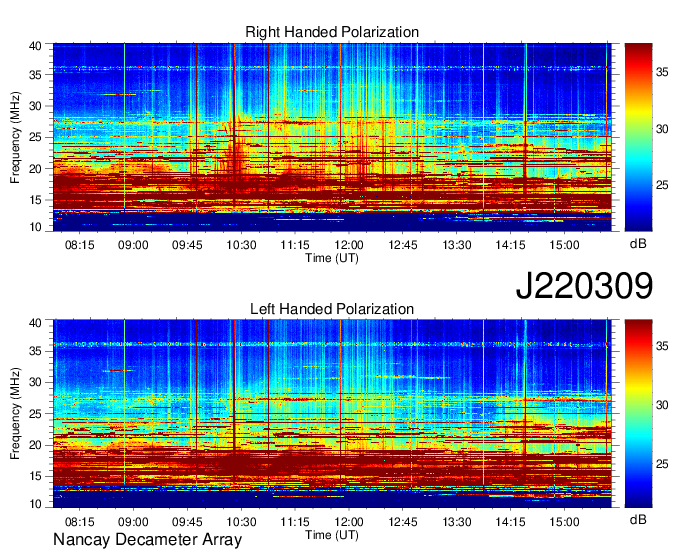Click the "Left Handed Polarization" plot title
680x552 pixels.
pos(332,309)
